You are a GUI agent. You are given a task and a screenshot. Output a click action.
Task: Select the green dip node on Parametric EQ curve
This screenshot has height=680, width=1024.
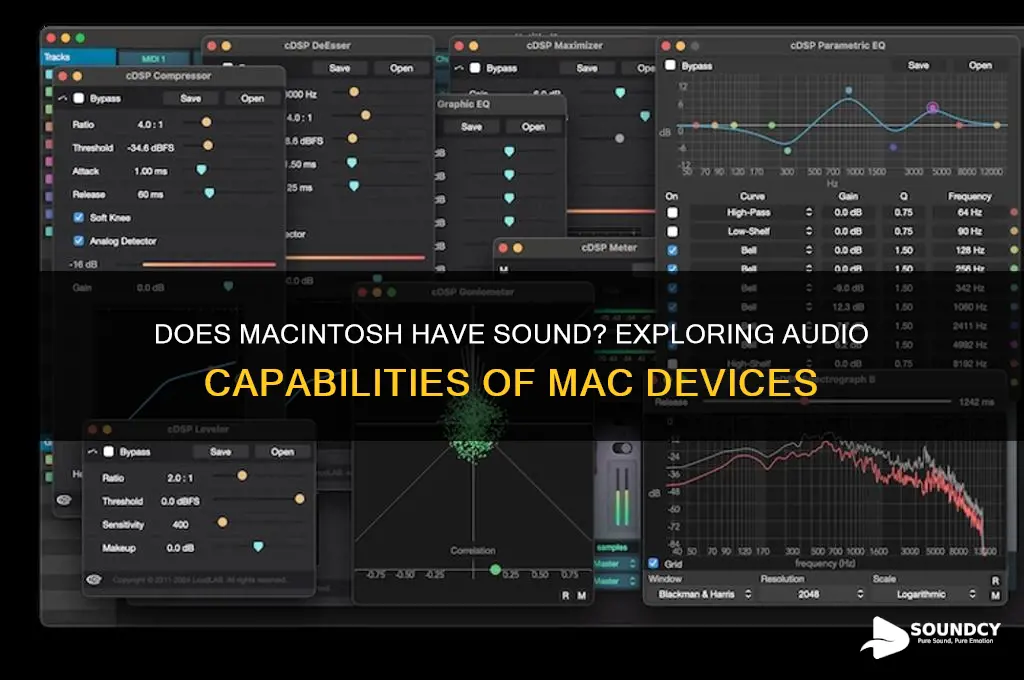[788, 151]
